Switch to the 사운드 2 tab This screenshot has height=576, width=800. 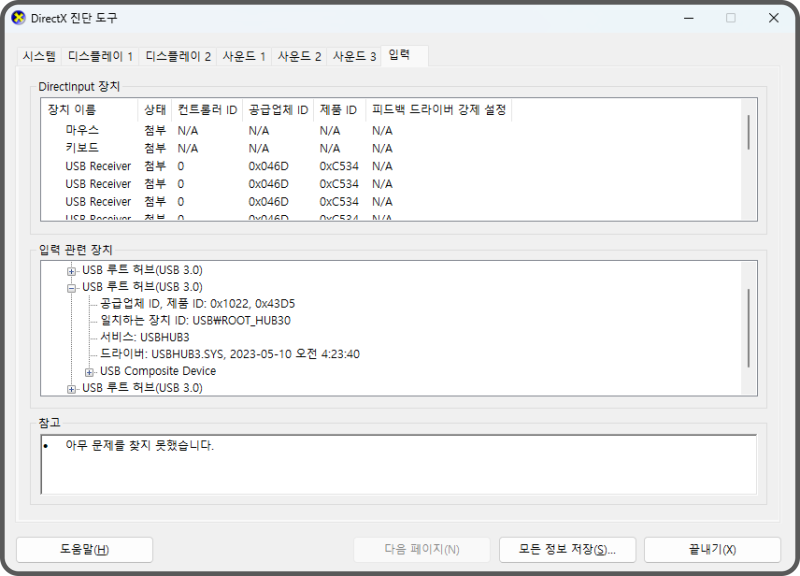[x=299, y=56]
